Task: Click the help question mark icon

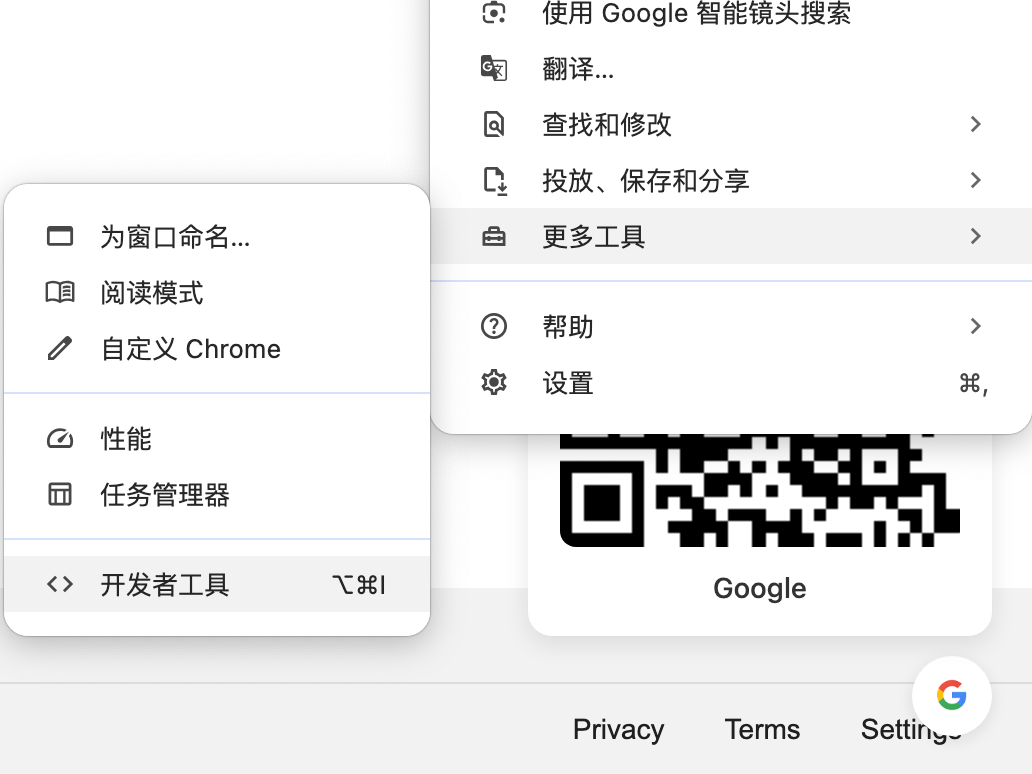Action: point(494,327)
